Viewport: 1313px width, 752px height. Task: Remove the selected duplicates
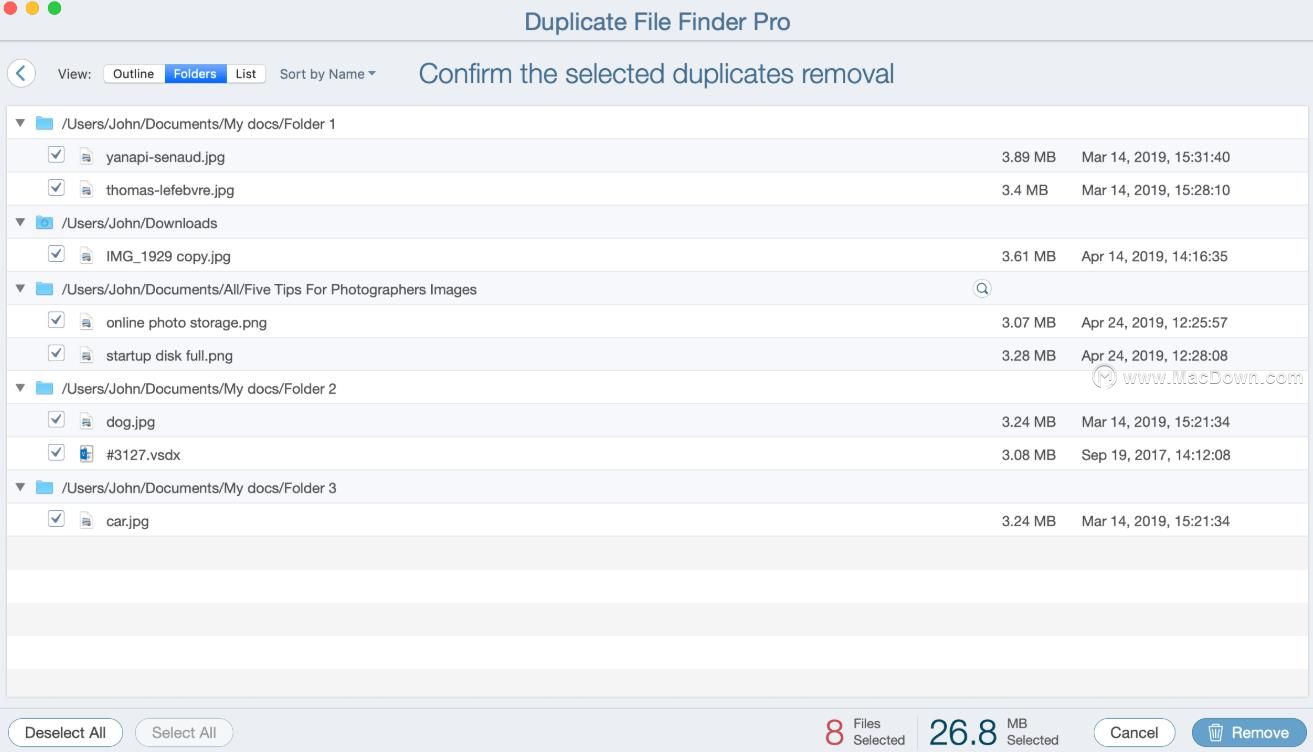[x=1249, y=733]
